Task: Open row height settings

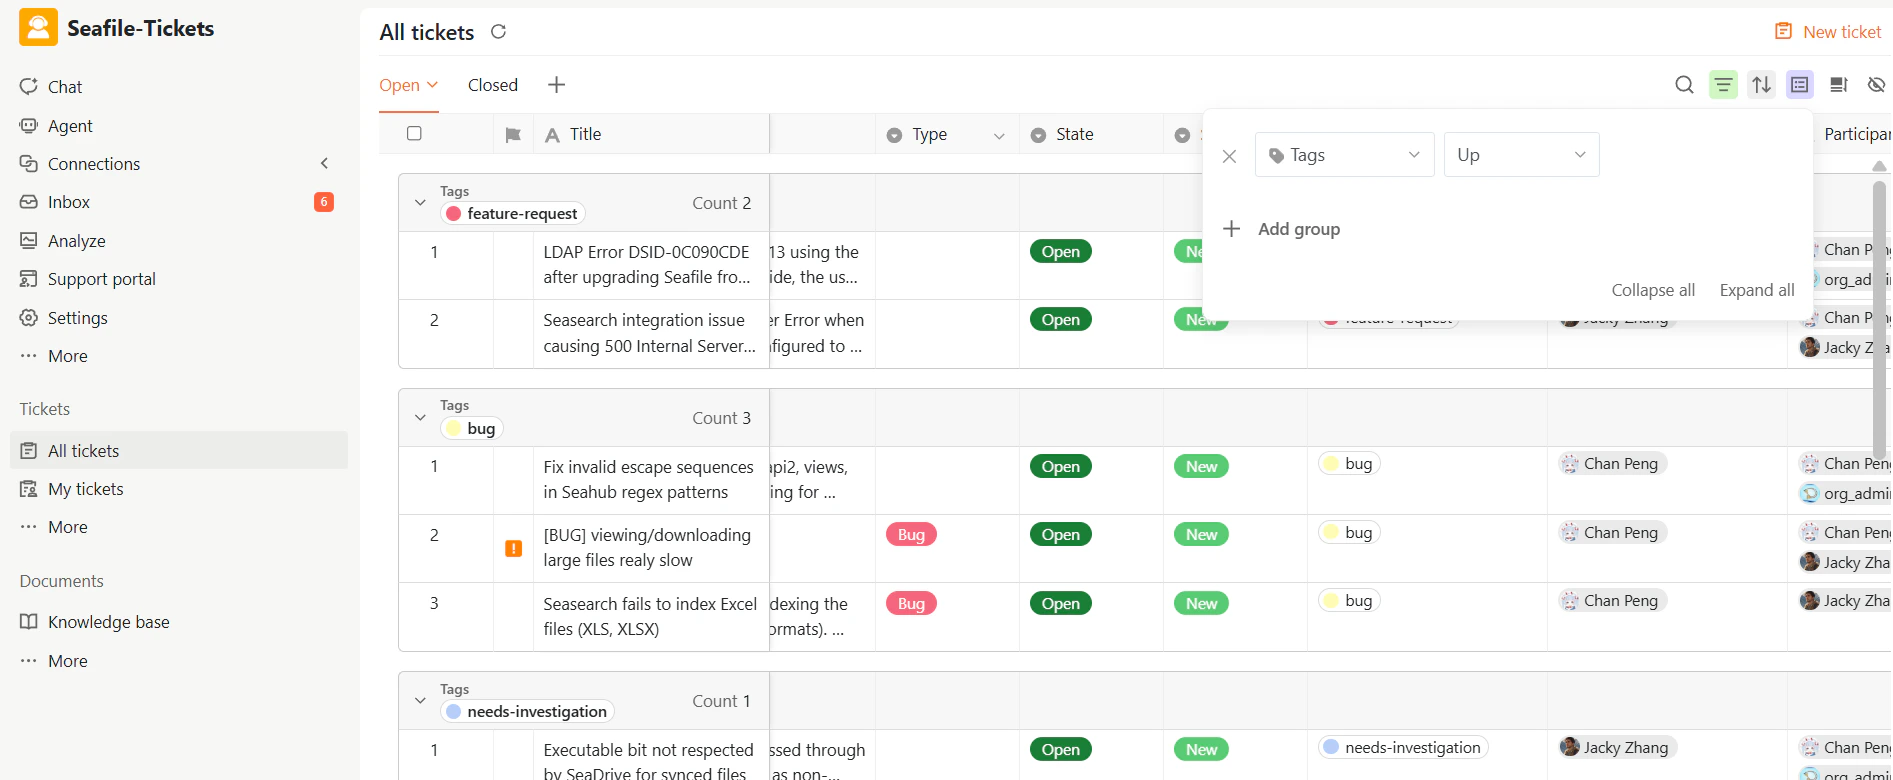Action: (x=1838, y=85)
